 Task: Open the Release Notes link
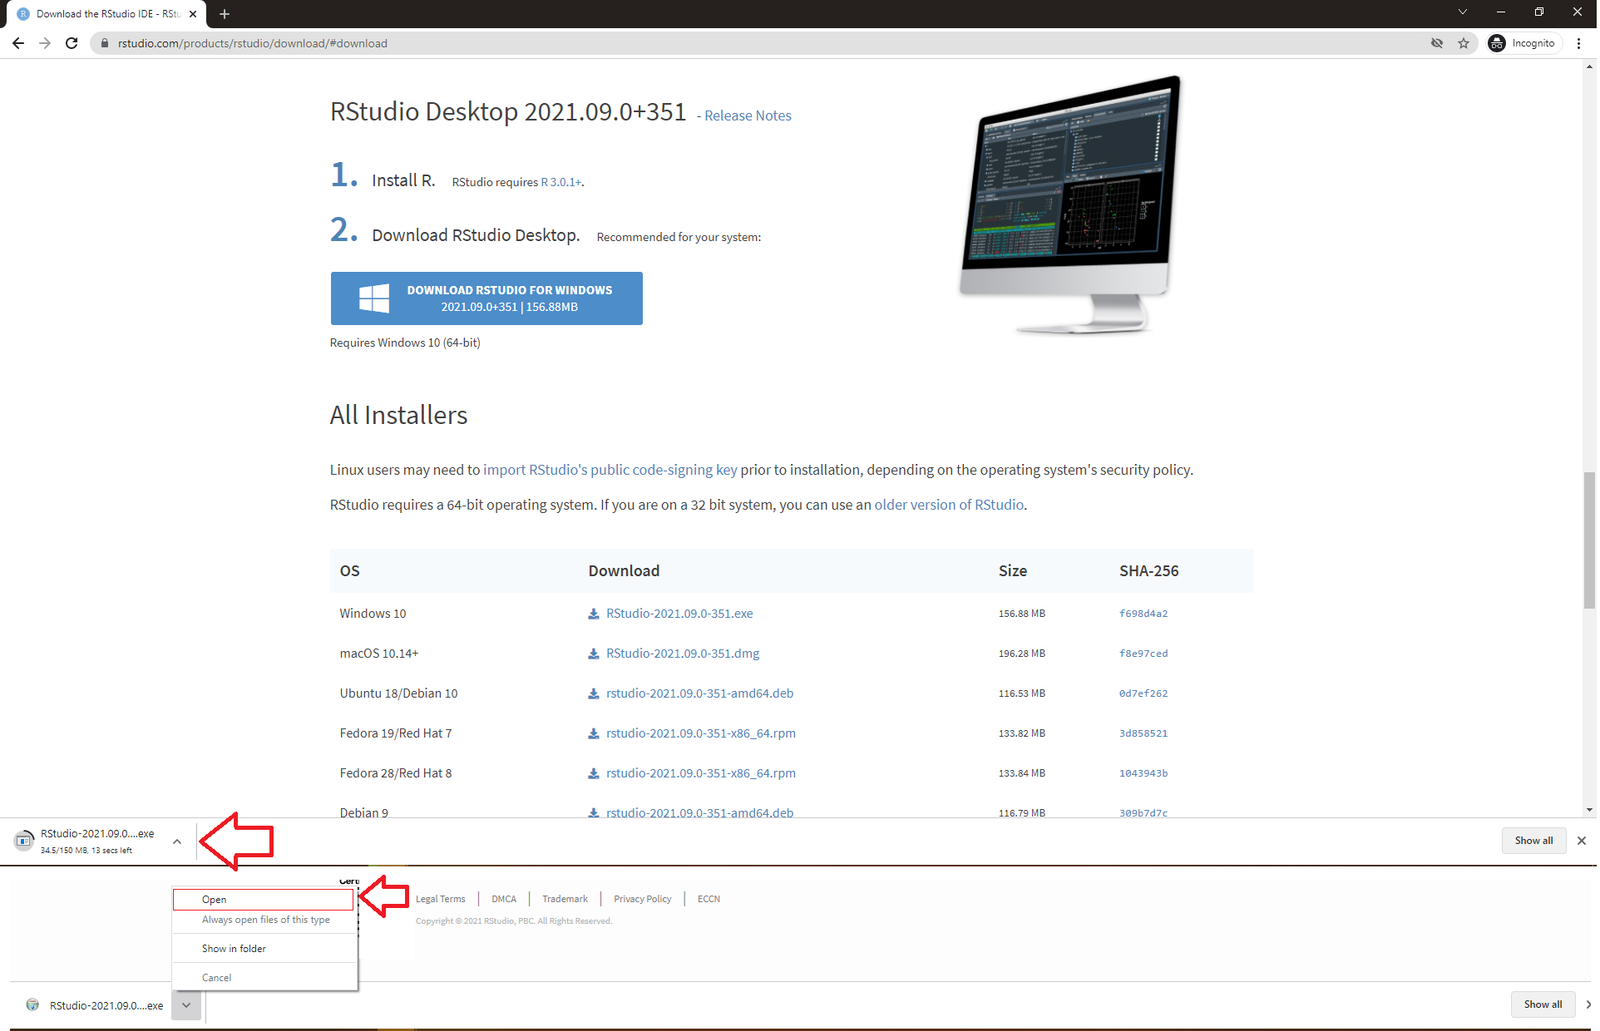(746, 115)
